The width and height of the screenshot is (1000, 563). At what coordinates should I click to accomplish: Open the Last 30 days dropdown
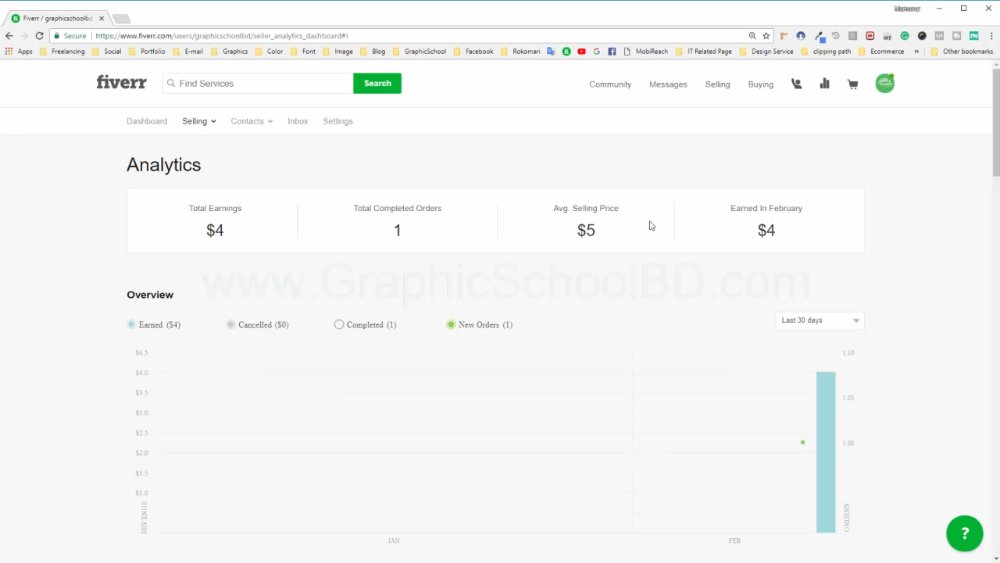820,320
